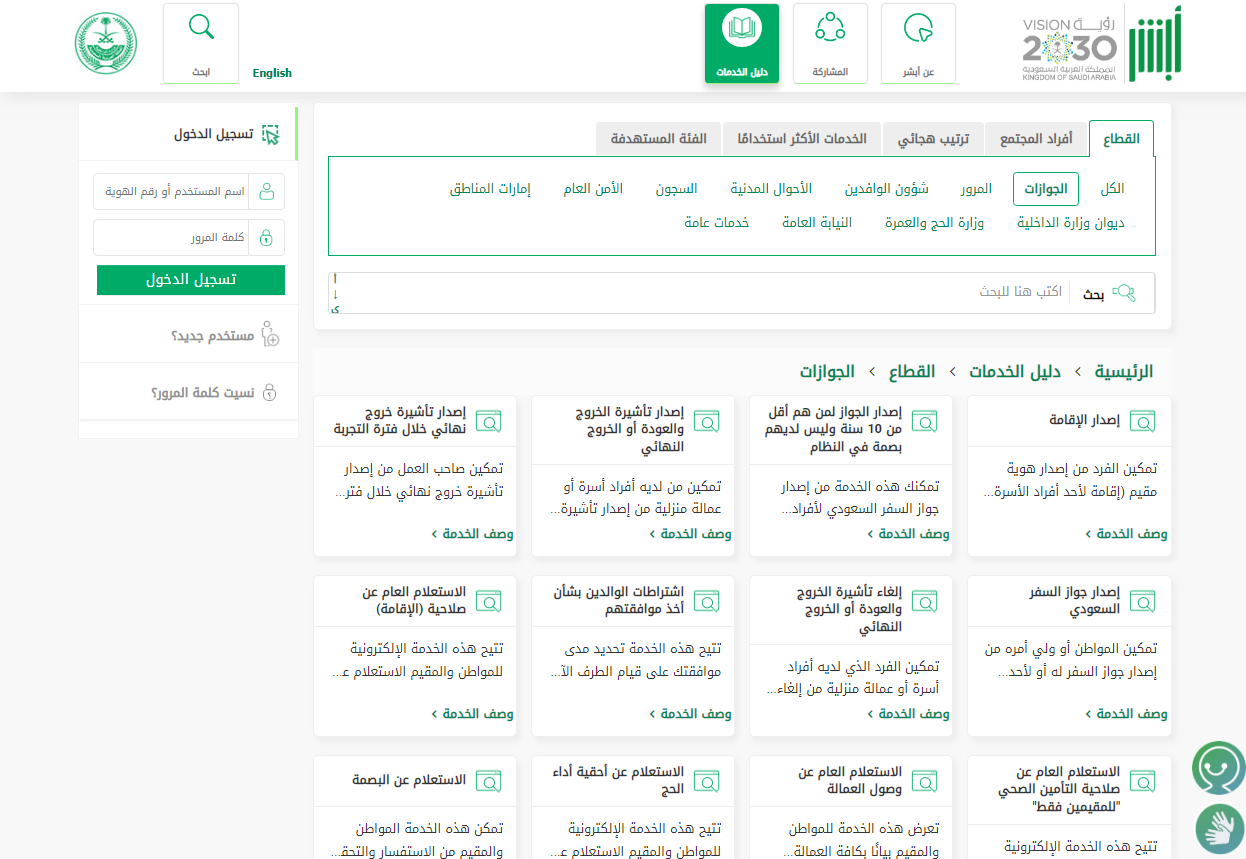Viewport: 1246px width, 859px height.
Task: Click icon on الاستعلام عن صلاحية الإقامة card
Action: coord(489,601)
